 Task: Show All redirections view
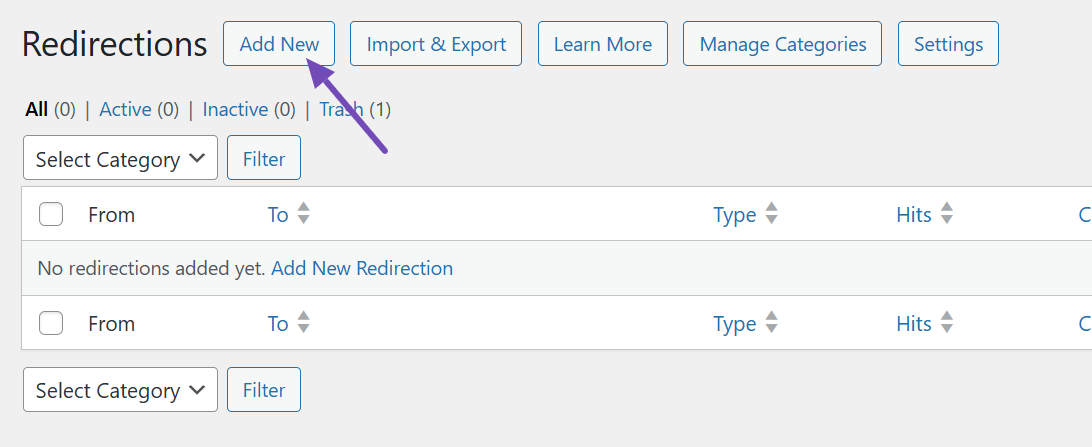[37, 110]
